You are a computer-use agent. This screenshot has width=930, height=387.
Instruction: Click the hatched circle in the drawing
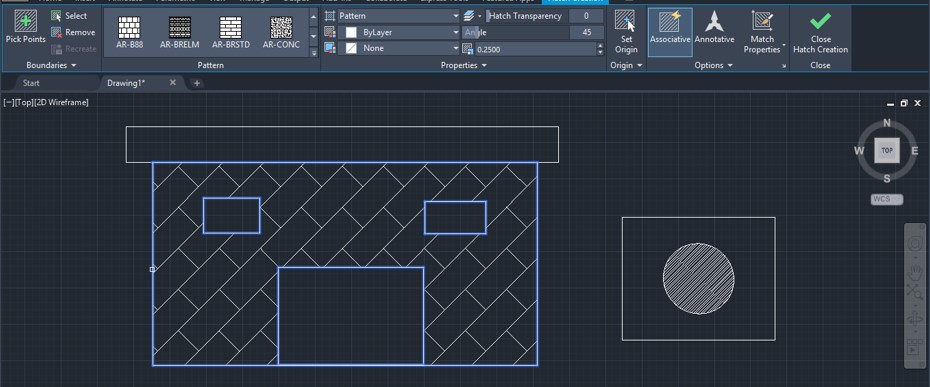point(698,278)
